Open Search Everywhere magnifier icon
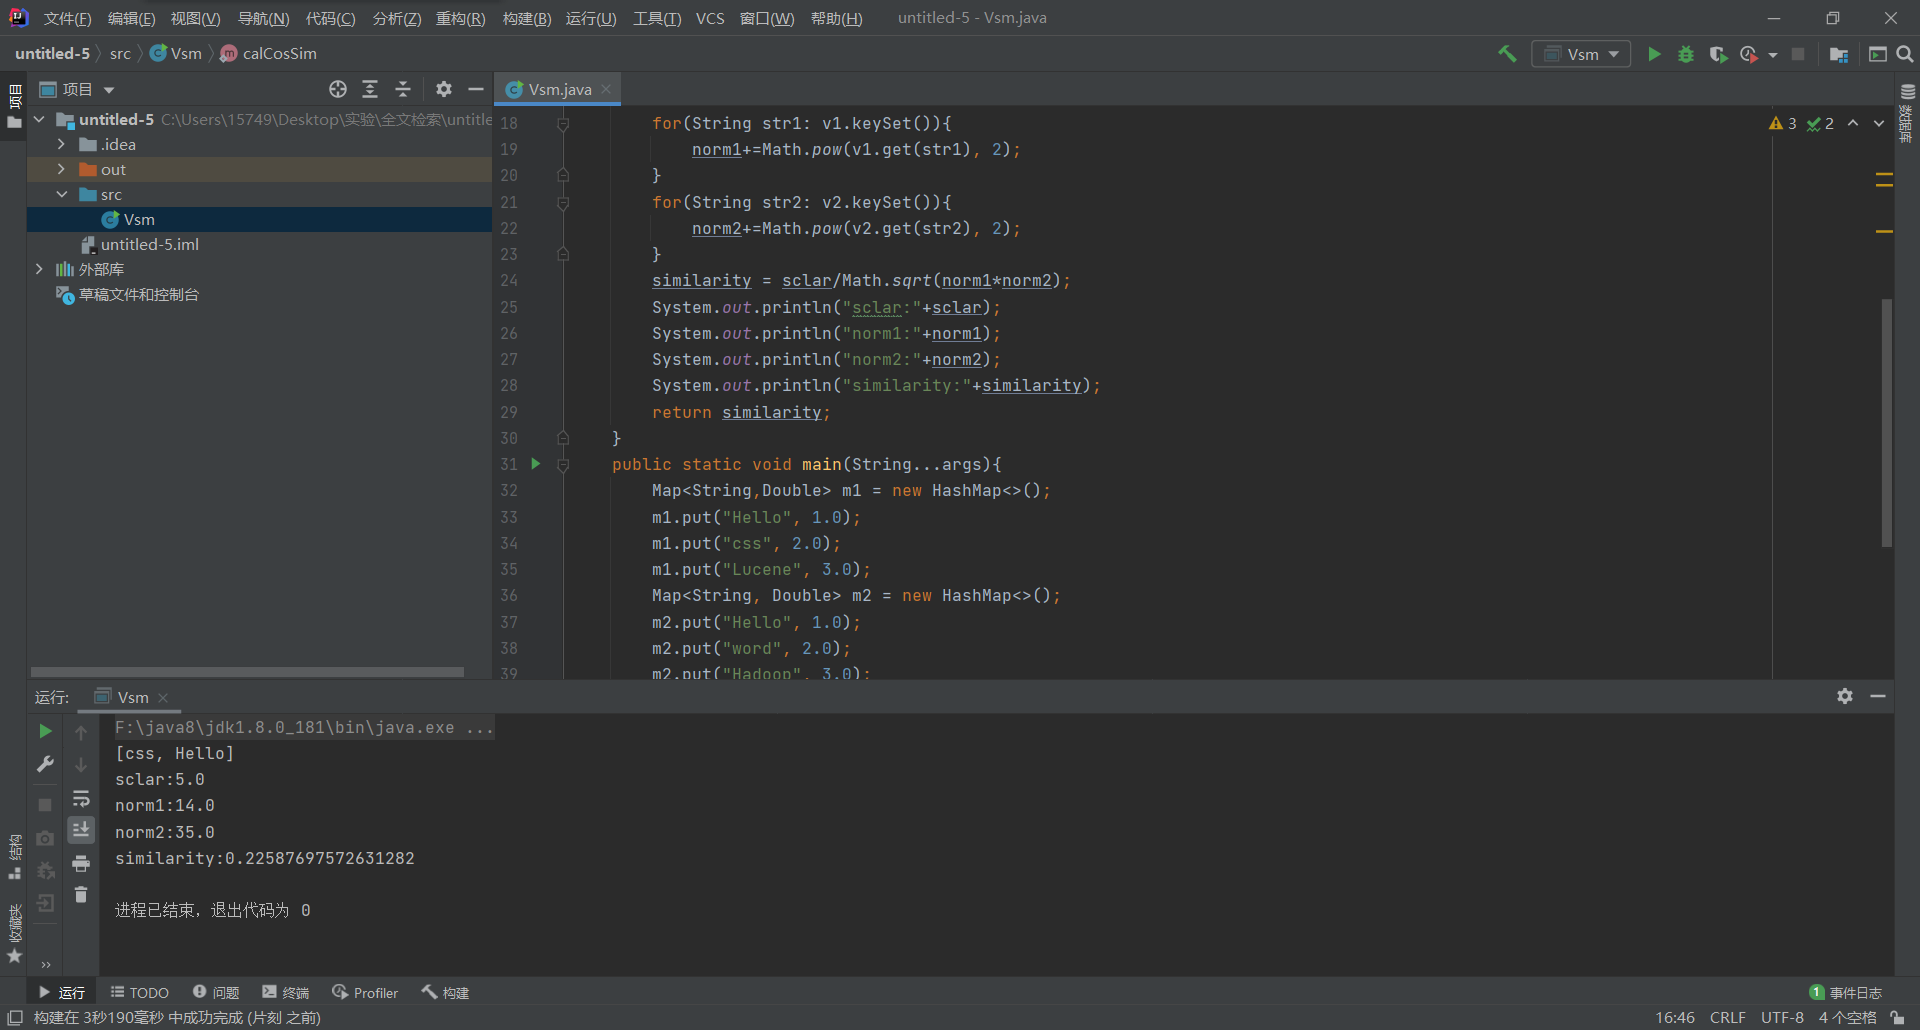This screenshot has width=1920, height=1030. (1905, 54)
